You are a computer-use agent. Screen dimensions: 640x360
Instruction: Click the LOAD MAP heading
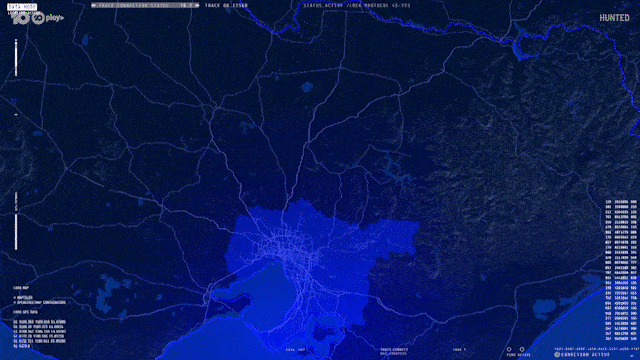(x=21, y=288)
